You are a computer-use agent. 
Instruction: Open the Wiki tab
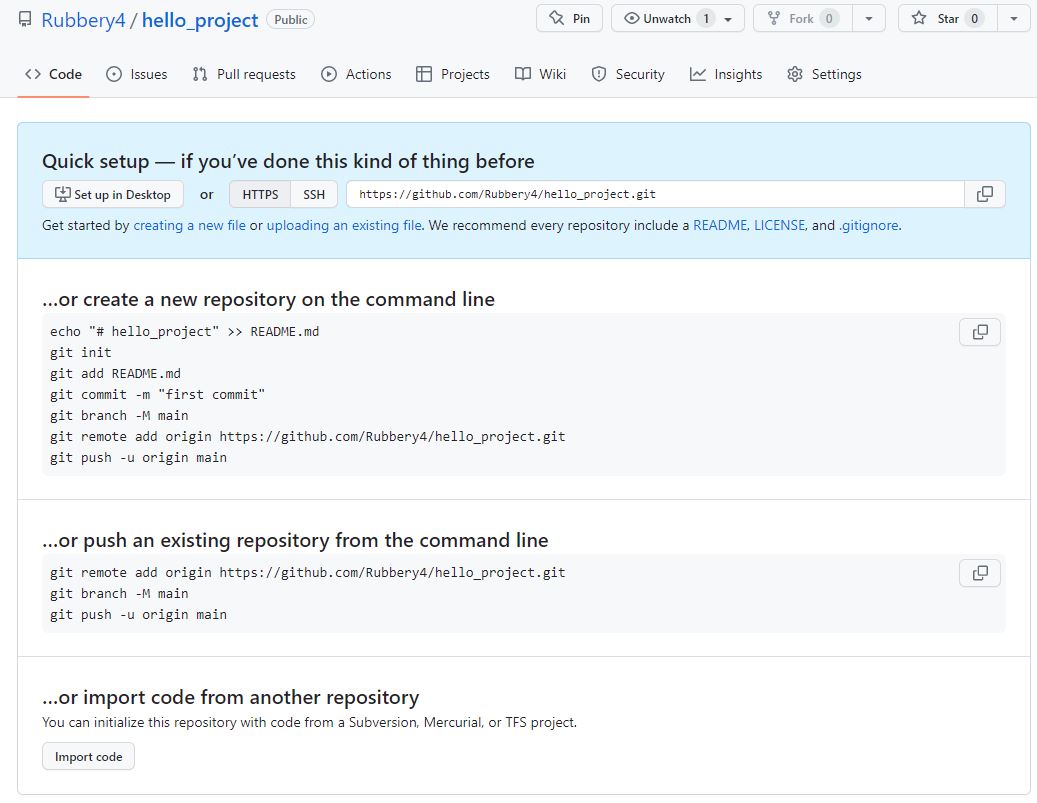[540, 74]
